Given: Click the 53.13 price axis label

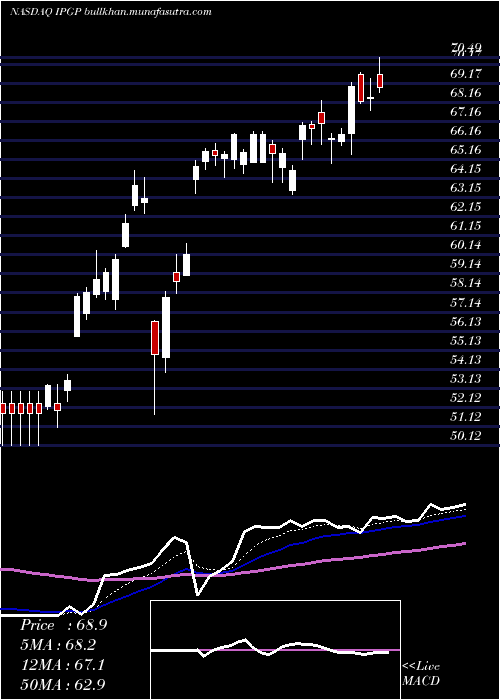Looking at the screenshot, I should 466,379.
